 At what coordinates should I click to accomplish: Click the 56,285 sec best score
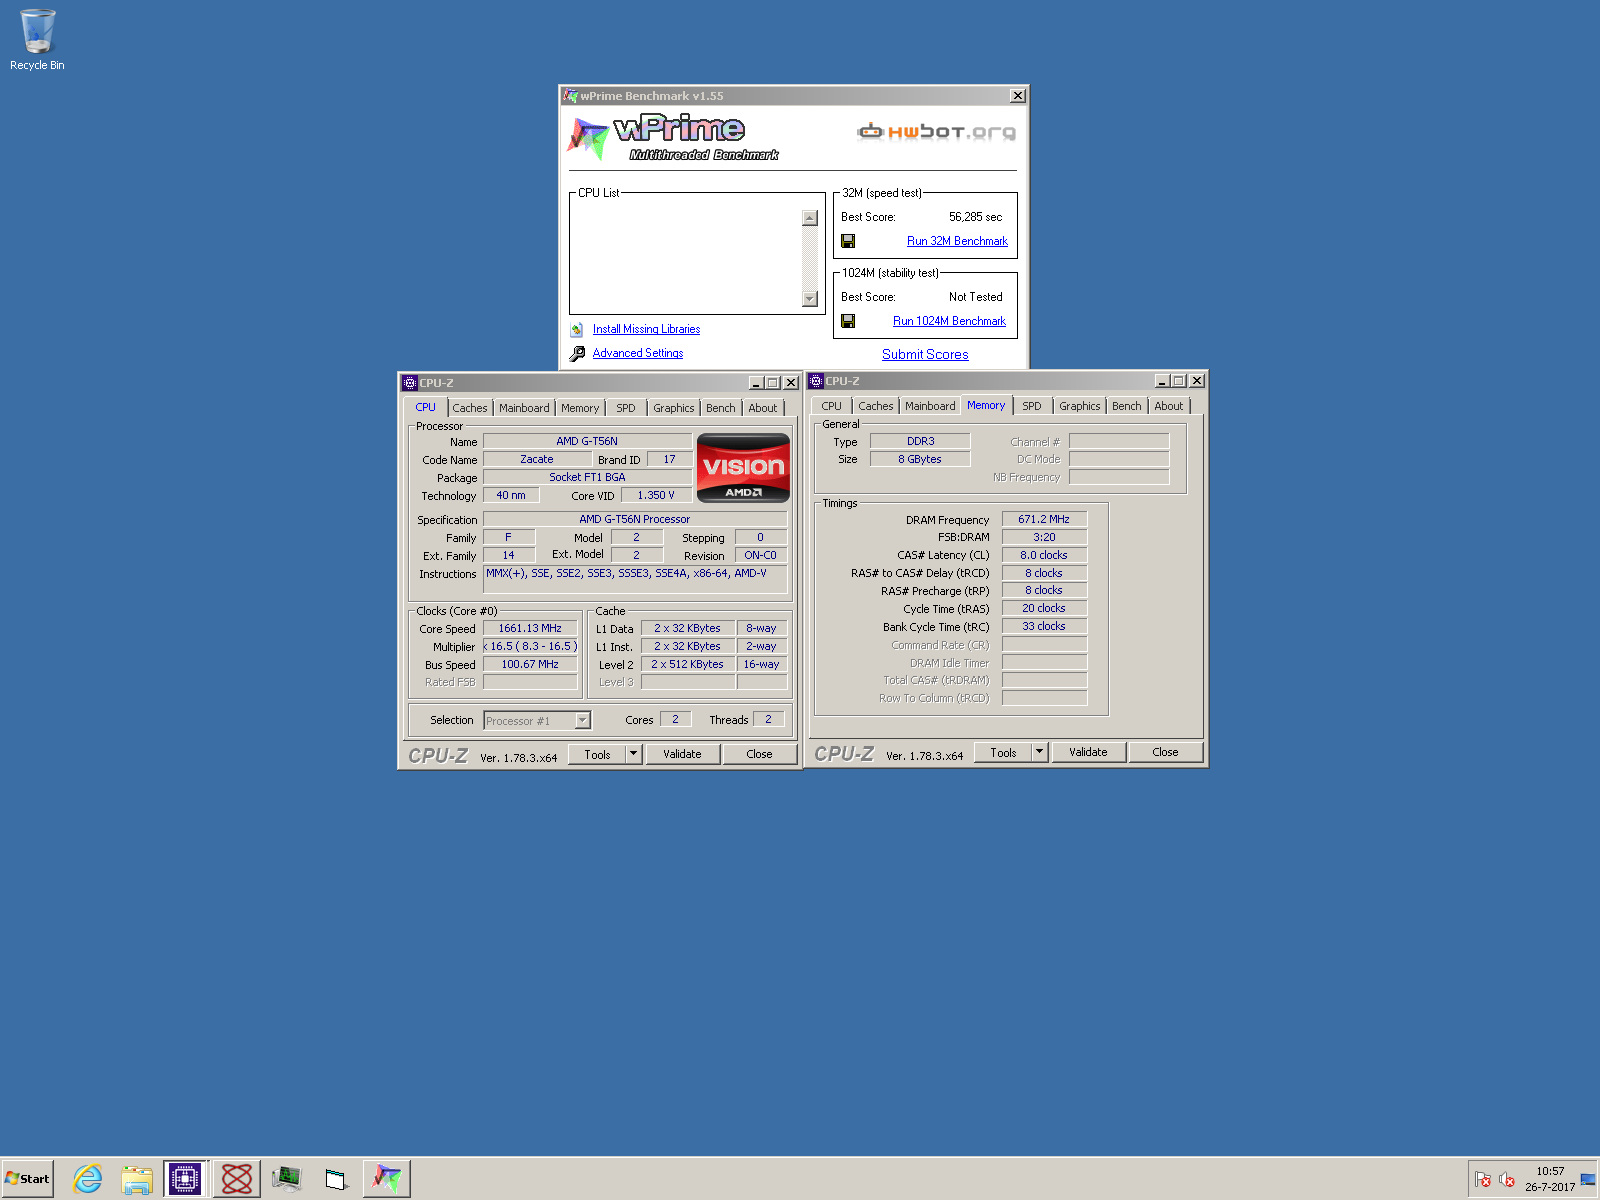point(975,217)
